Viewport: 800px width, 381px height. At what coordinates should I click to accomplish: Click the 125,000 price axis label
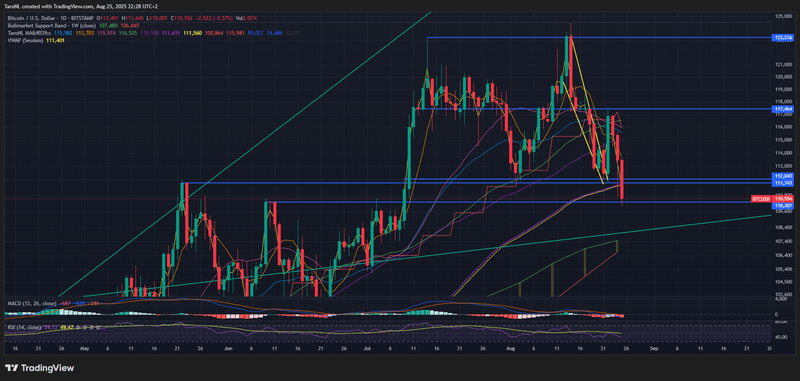(x=783, y=17)
